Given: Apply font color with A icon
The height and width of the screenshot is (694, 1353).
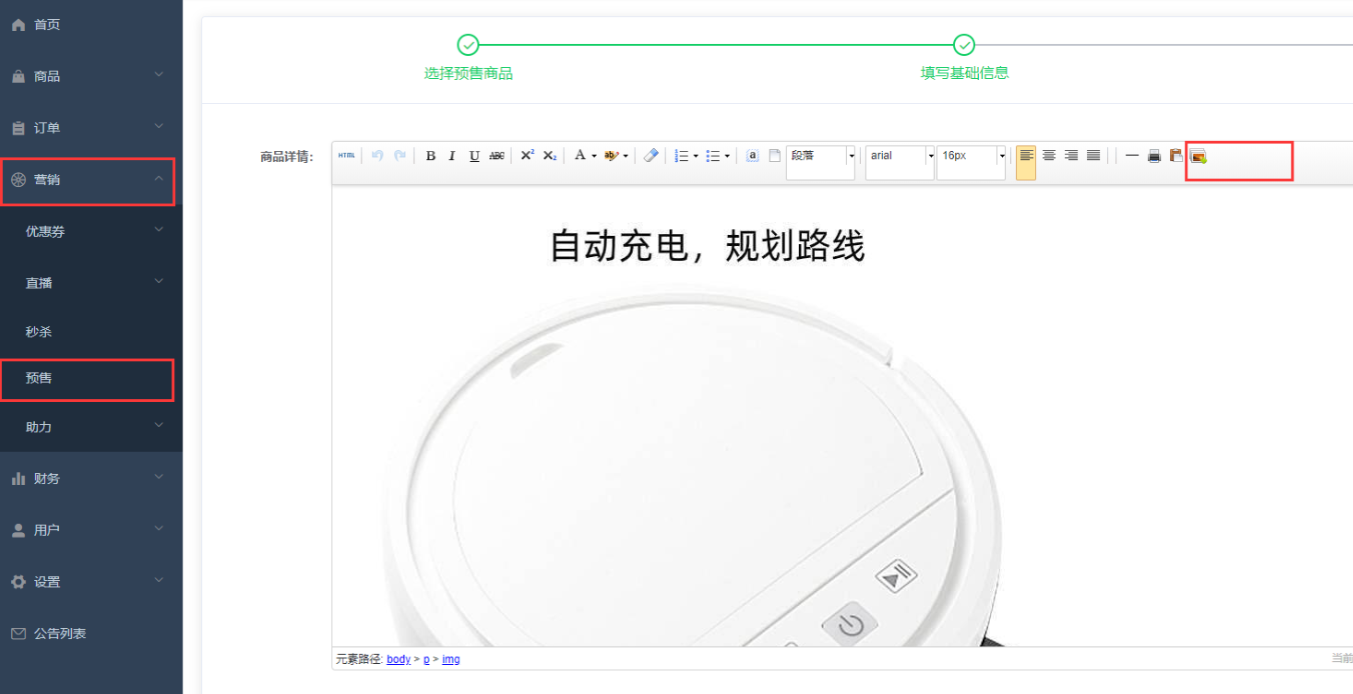Looking at the screenshot, I should click(579, 156).
